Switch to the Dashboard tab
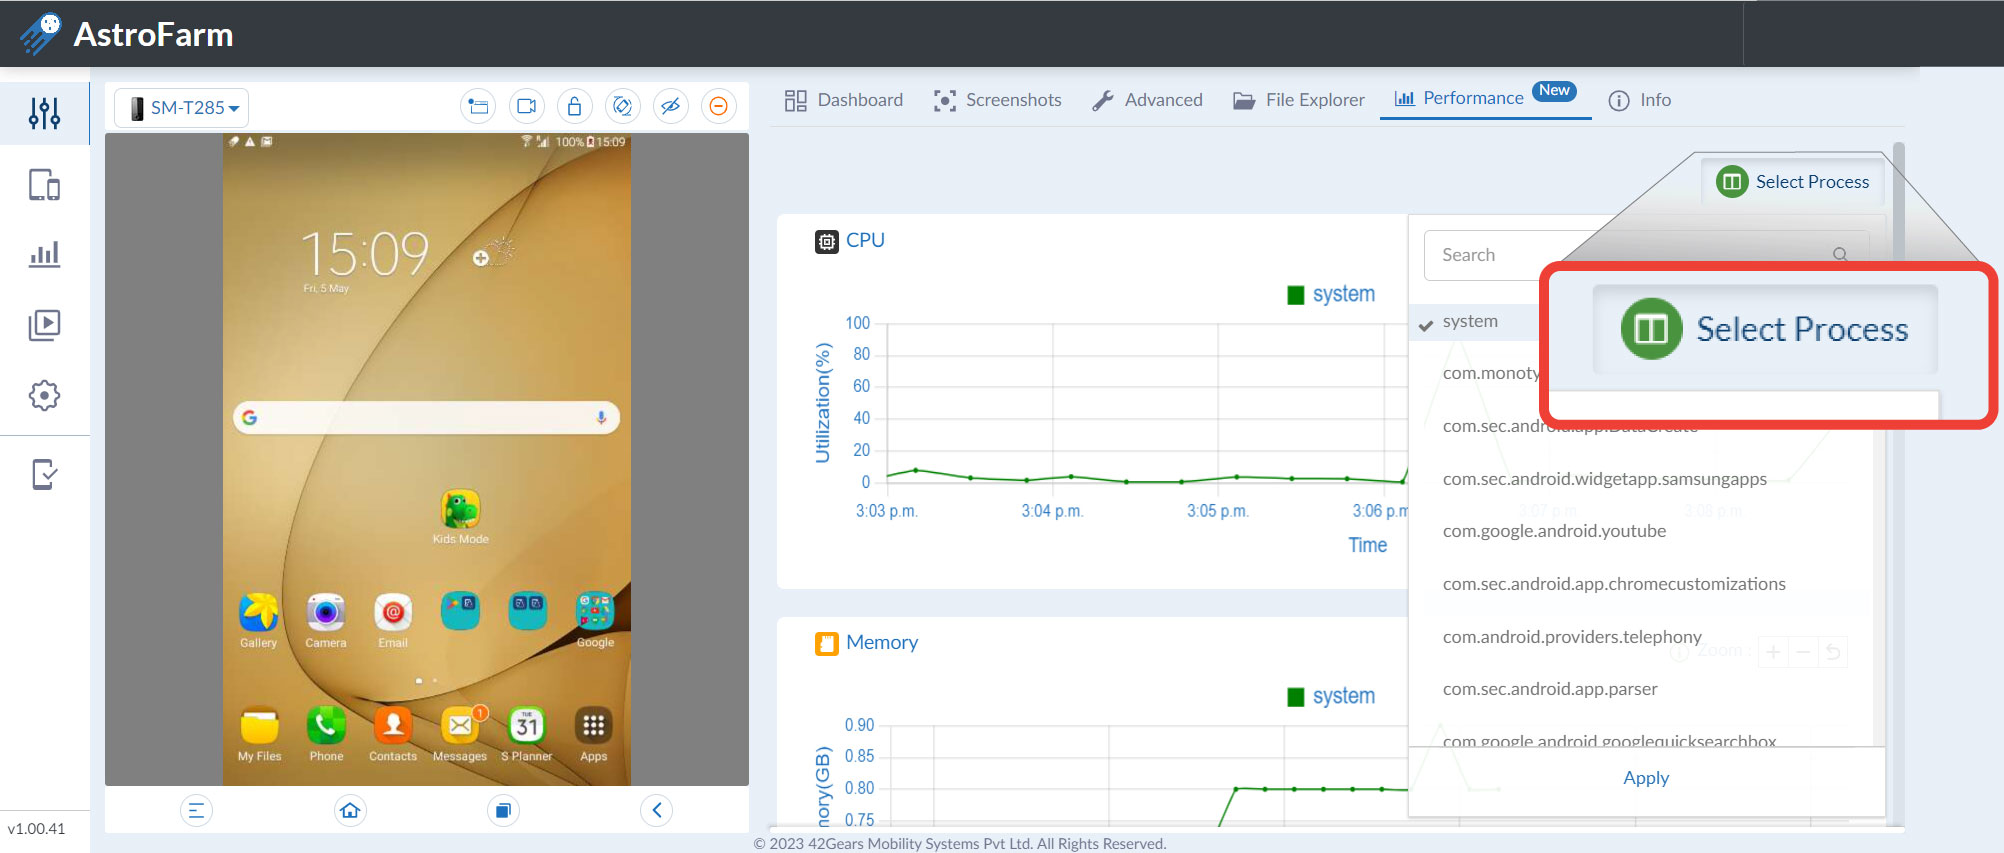 pyautogui.click(x=843, y=100)
